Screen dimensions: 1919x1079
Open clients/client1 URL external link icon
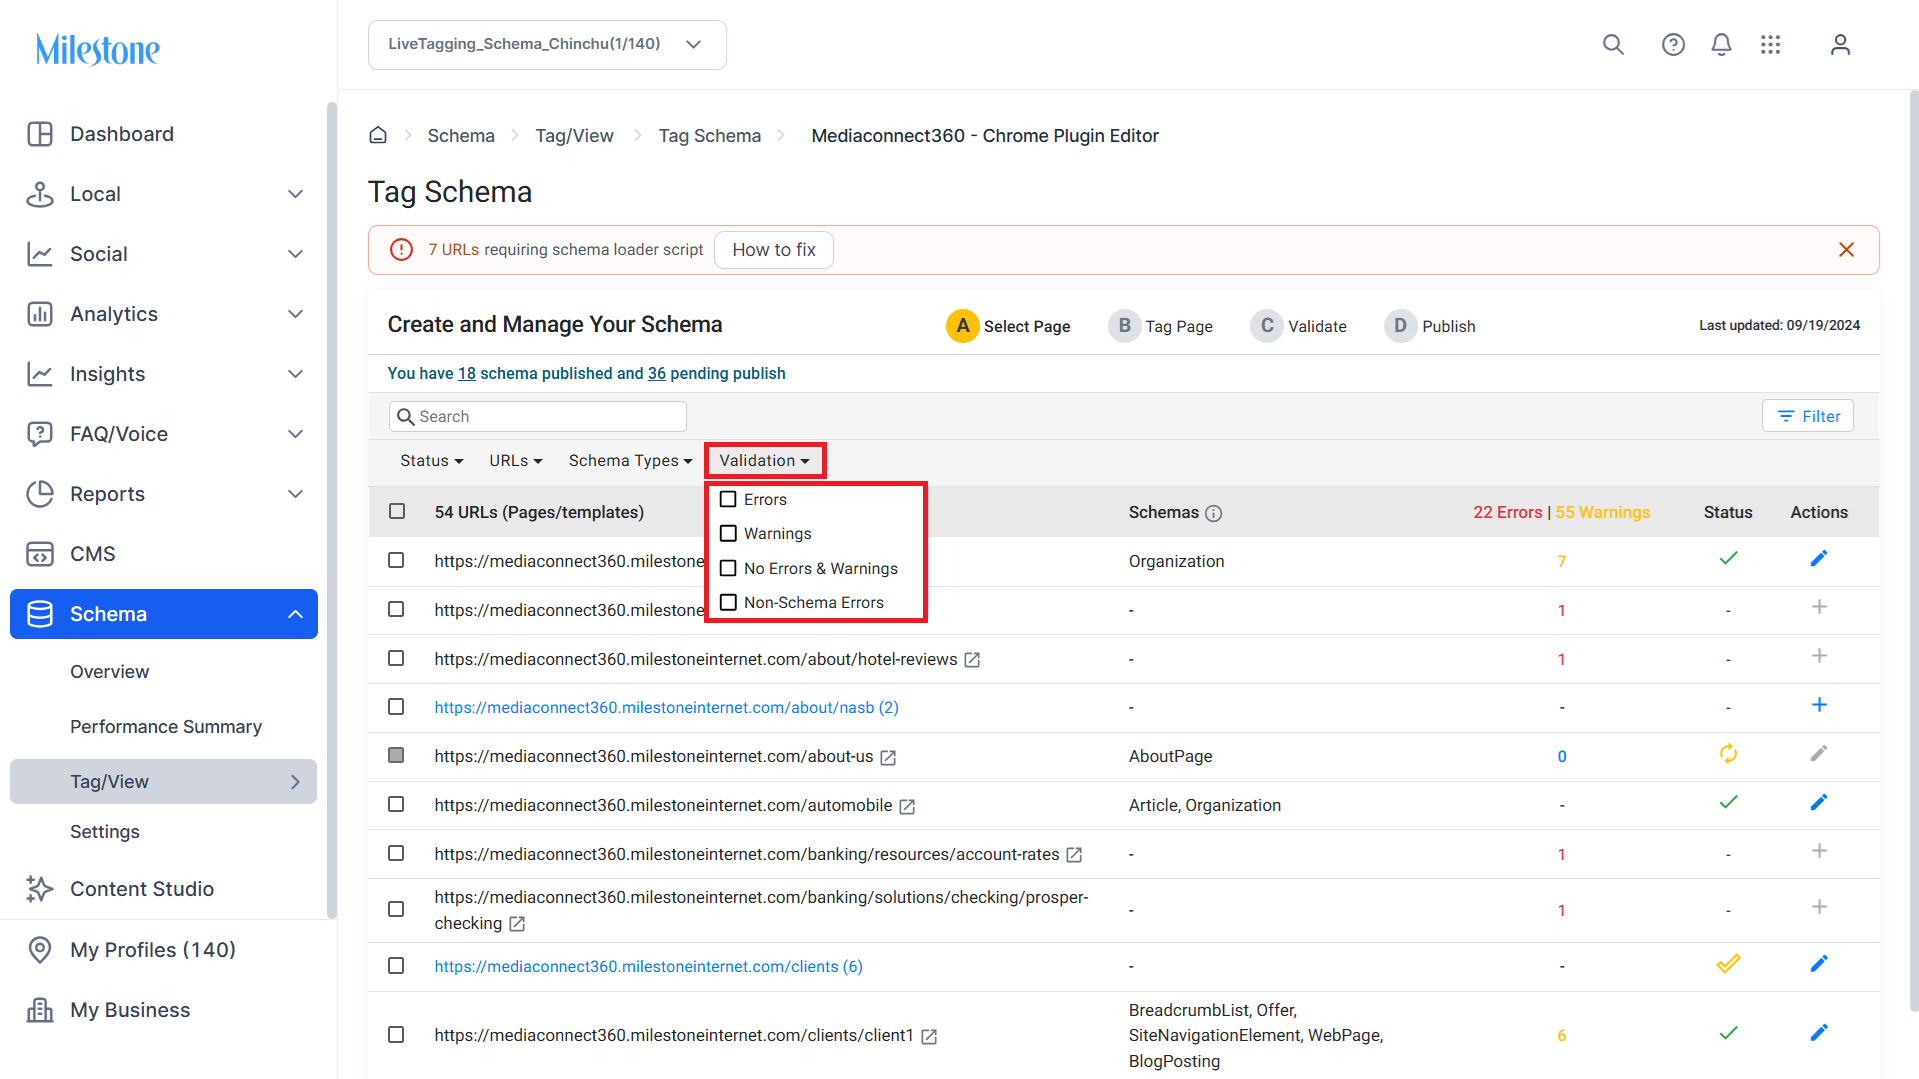click(929, 1037)
